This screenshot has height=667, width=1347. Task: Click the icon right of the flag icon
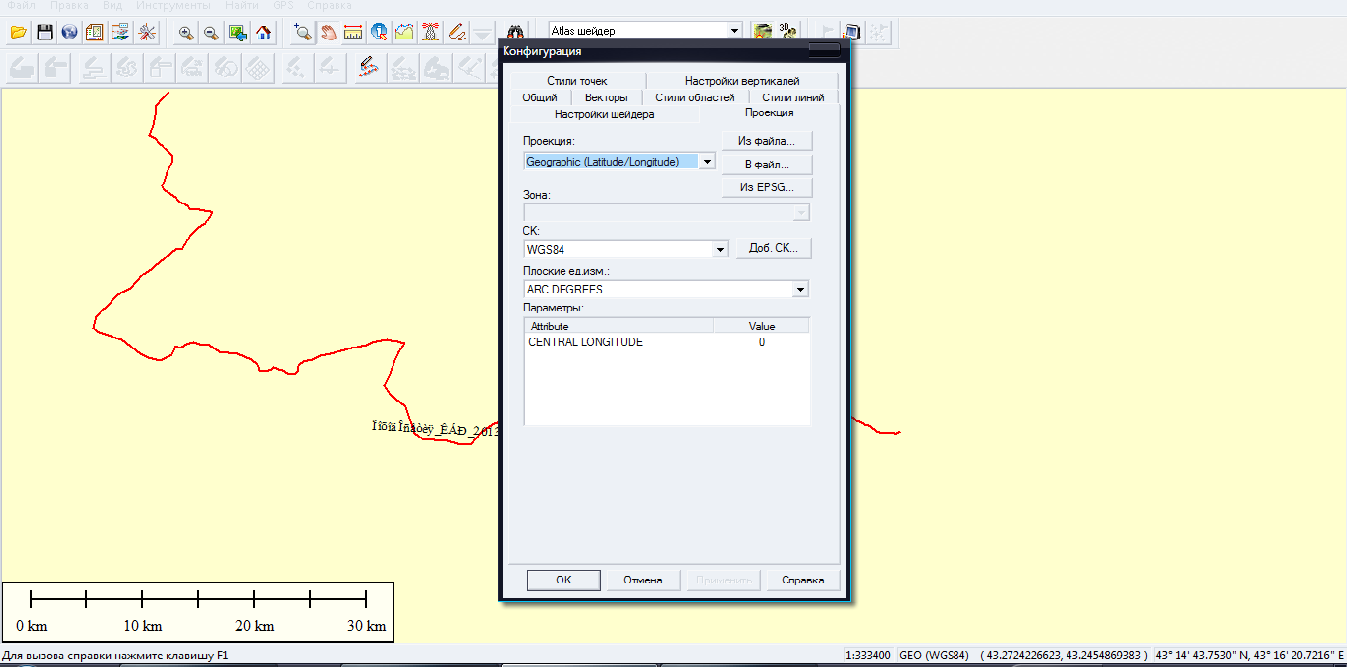pos(851,32)
